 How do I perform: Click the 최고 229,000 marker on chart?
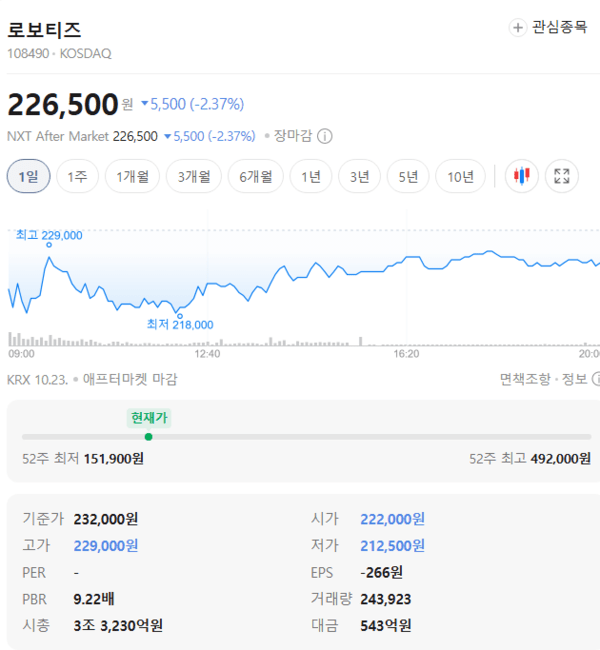tap(49, 245)
